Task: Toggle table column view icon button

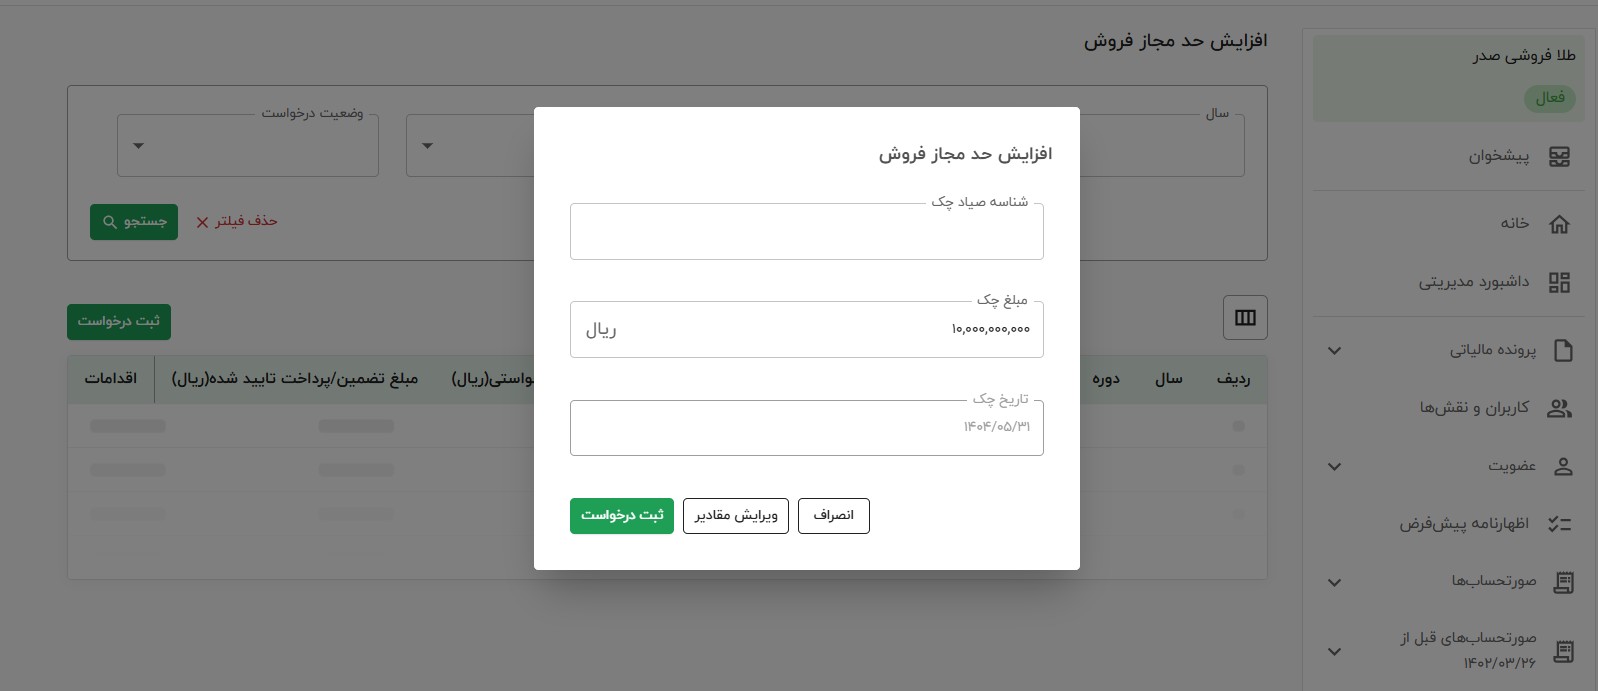Action: click(x=1245, y=318)
